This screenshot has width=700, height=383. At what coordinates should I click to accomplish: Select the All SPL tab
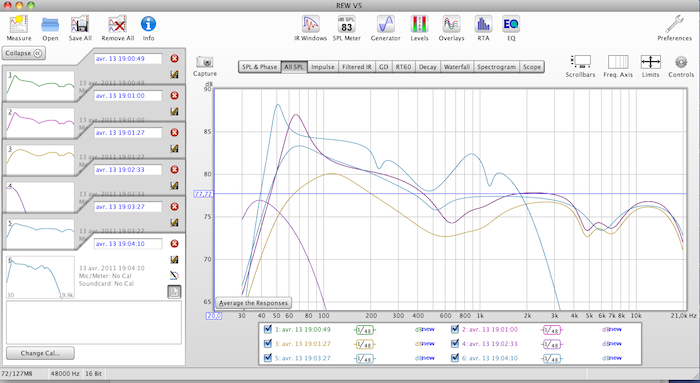click(294, 67)
